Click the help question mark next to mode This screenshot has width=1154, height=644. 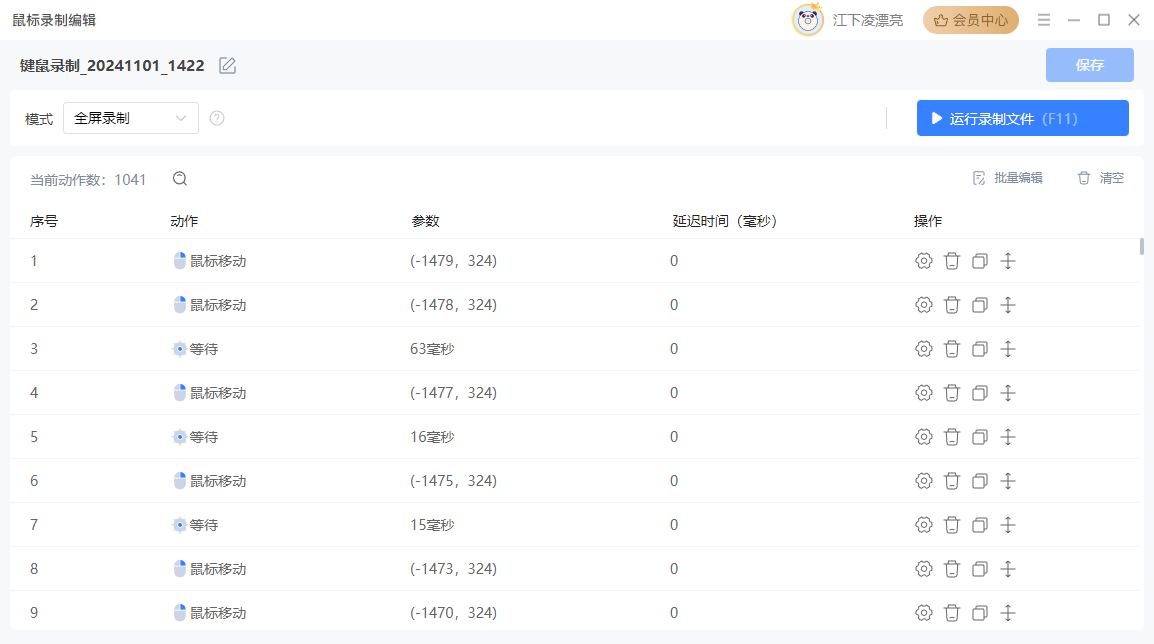point(217,118)
